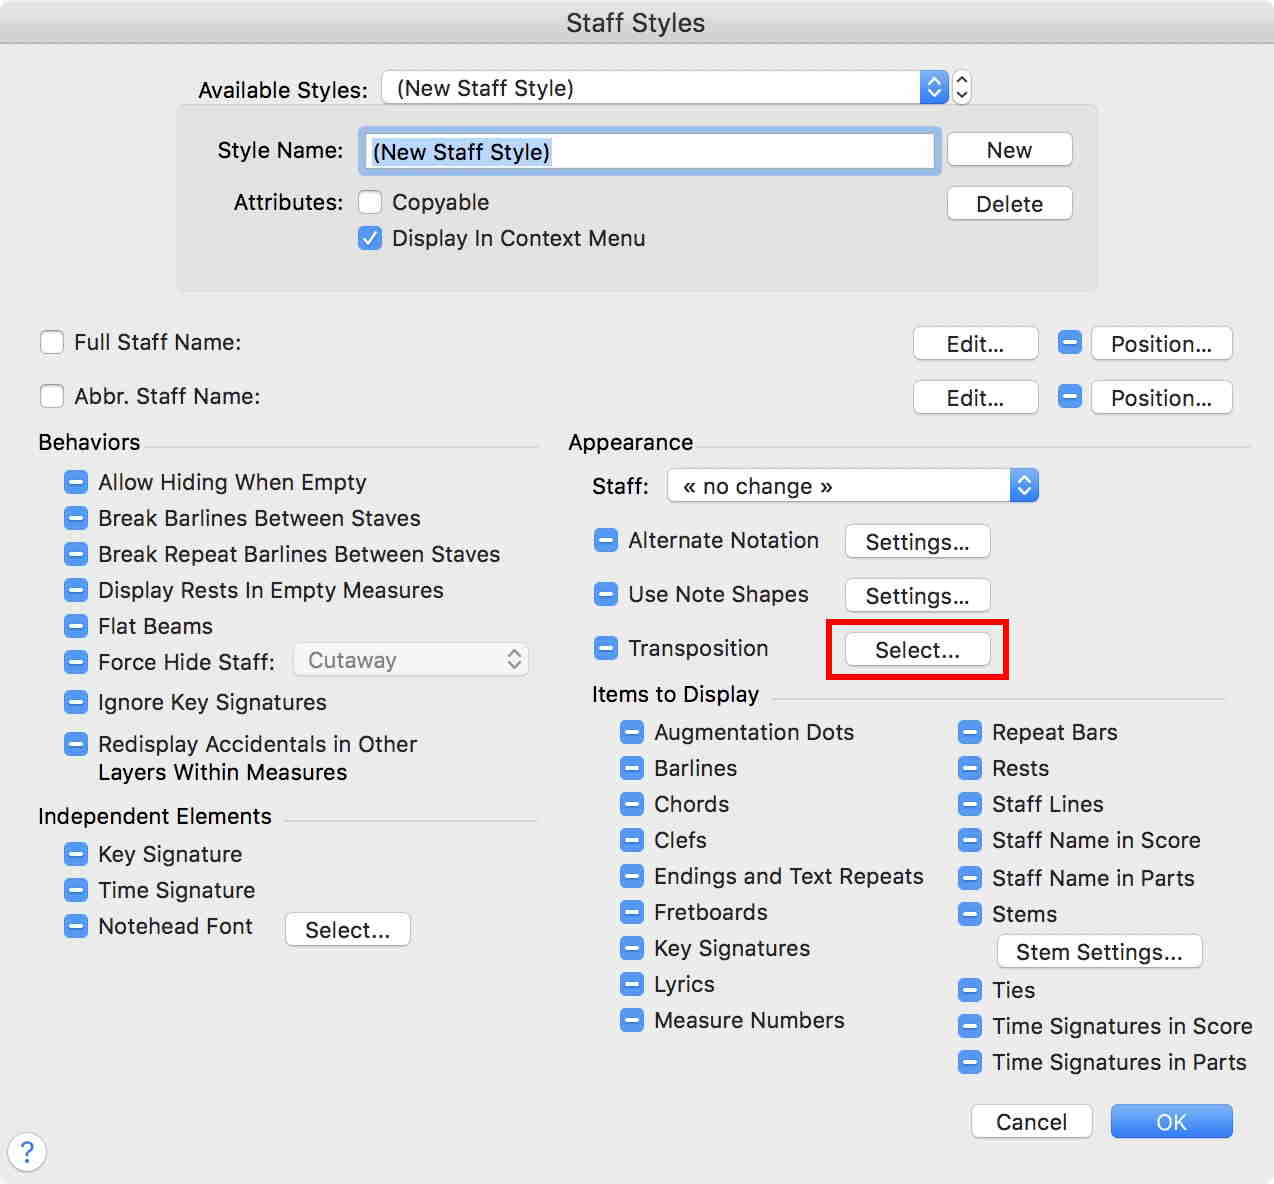The height and width of the screenshot is (1184, 1274).
Task: Toggle the Flat Beams option
Action: (x=76, y=626)
